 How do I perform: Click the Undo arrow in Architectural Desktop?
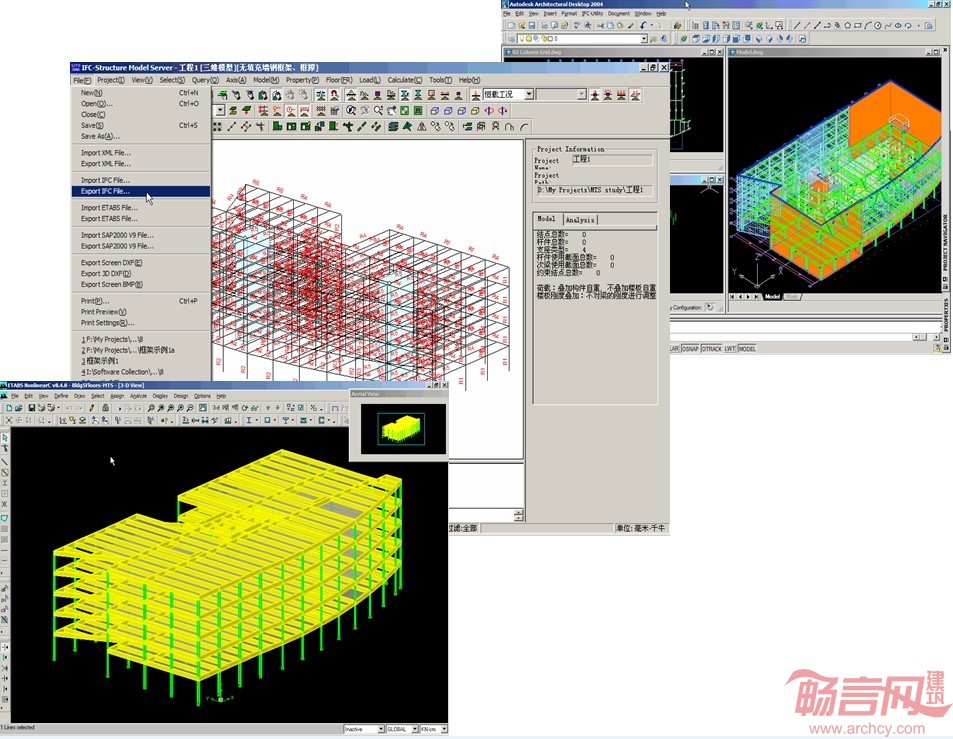click(642, 26)
